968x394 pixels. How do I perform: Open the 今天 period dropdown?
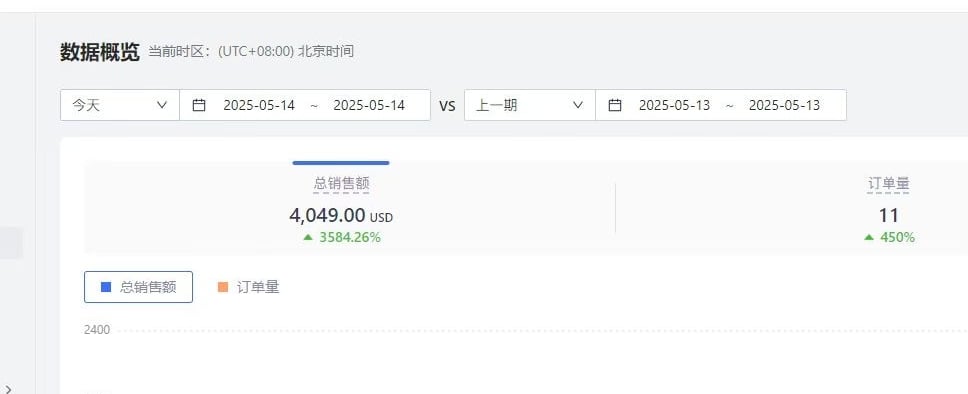pyautogui.click(x=120, y=105)
